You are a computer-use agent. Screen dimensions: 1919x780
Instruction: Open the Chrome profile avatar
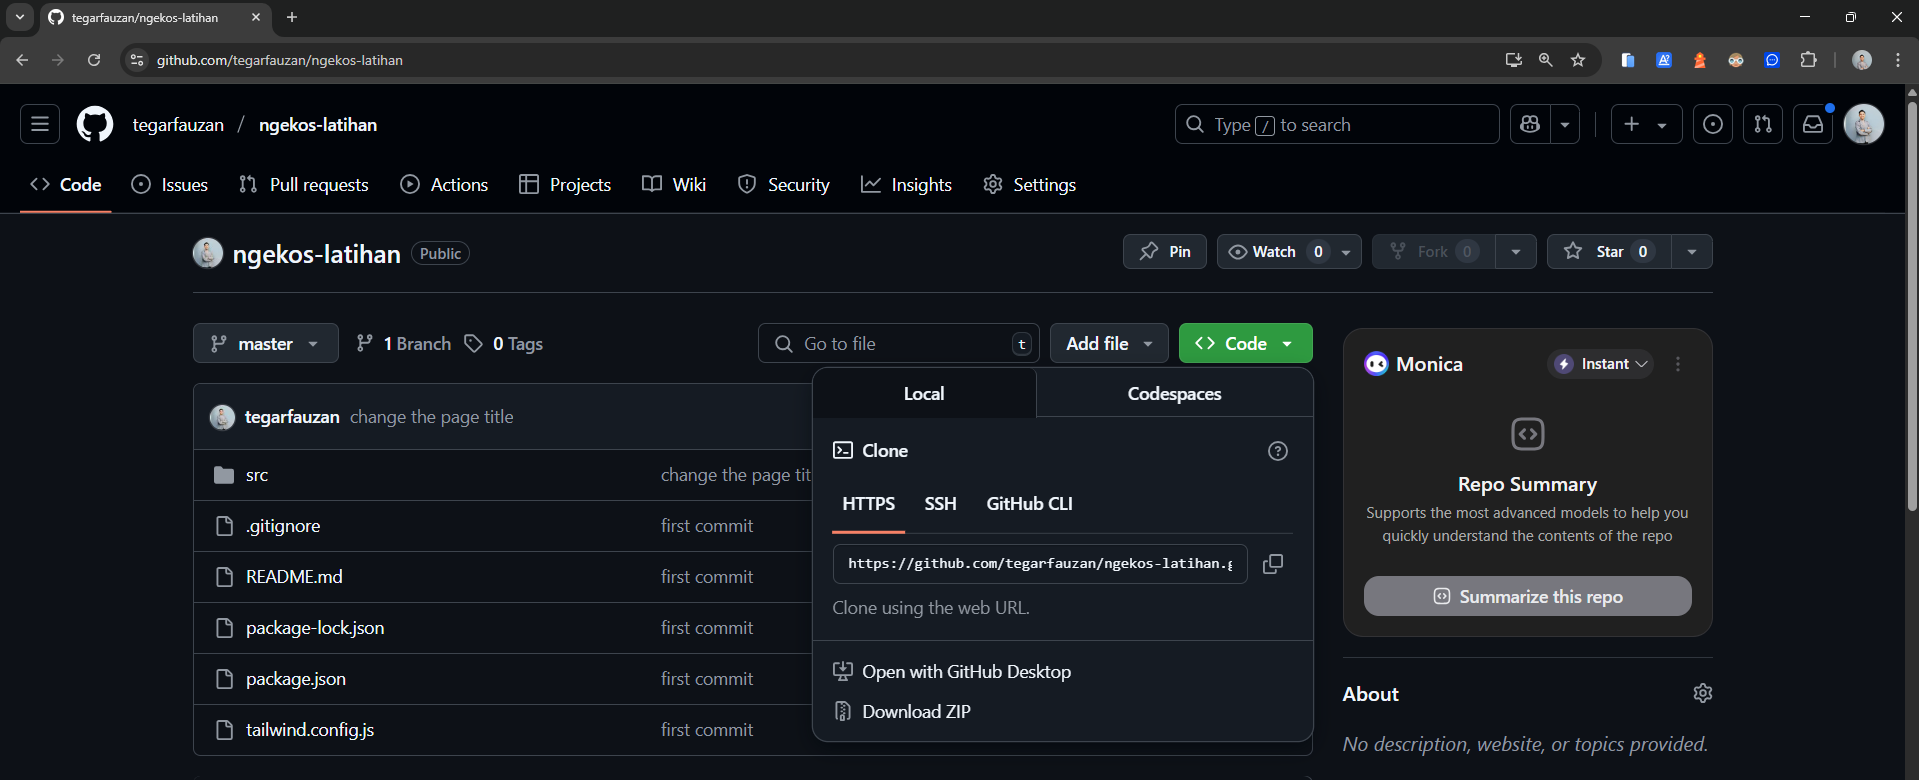coord(1862,60)
